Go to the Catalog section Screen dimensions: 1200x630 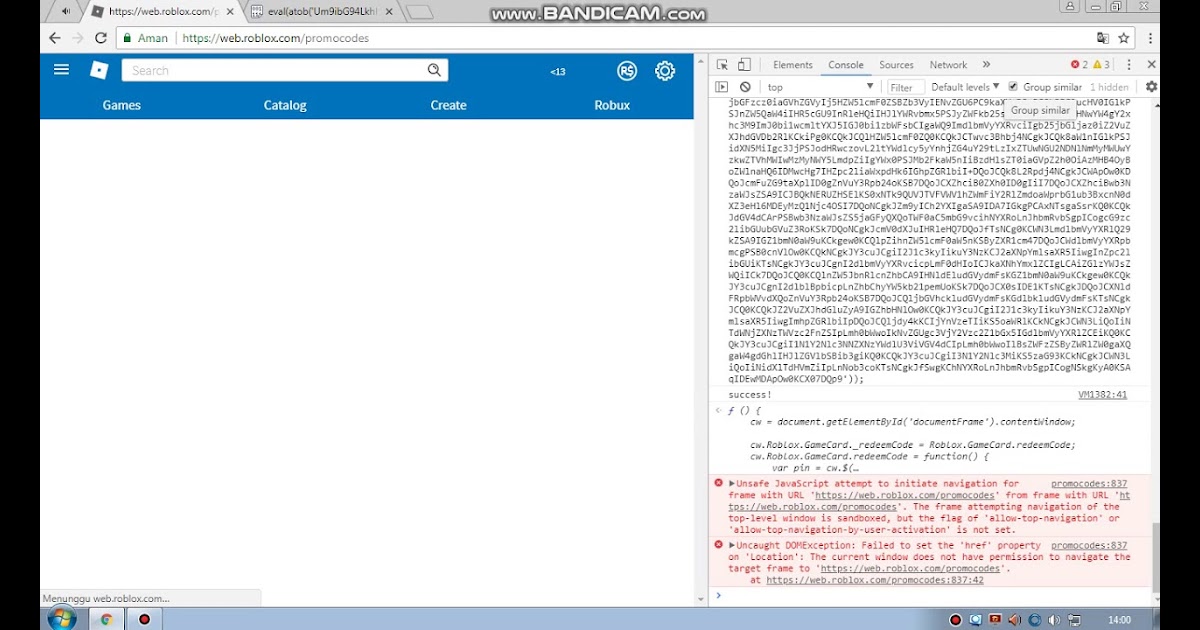(285, 105)
